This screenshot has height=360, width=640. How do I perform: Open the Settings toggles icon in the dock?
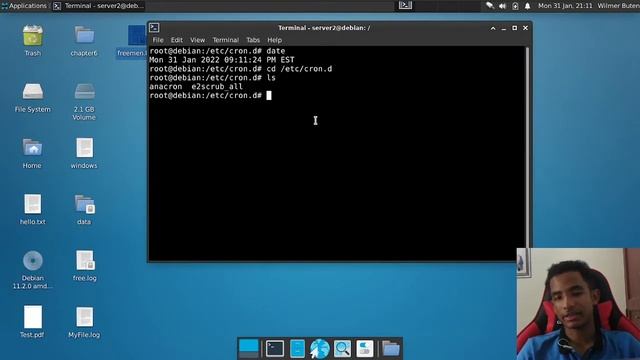[x=364, y=349]
